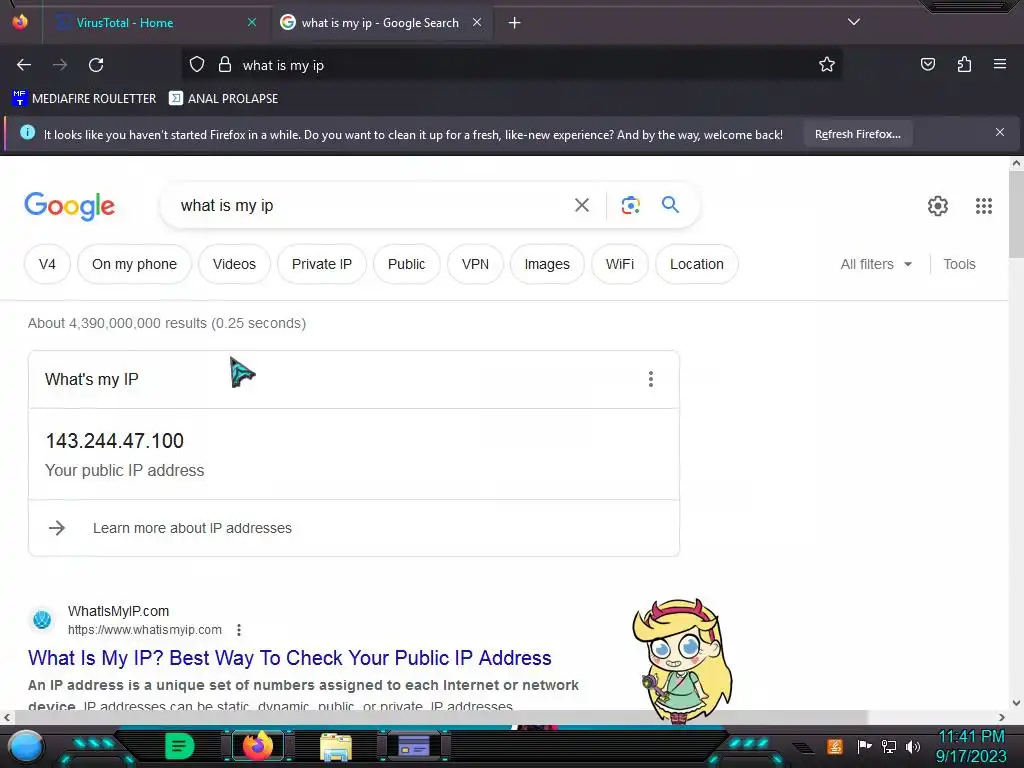
Task: Click the network tray icon
Action: pyautogui.click(x=889, y=746)
